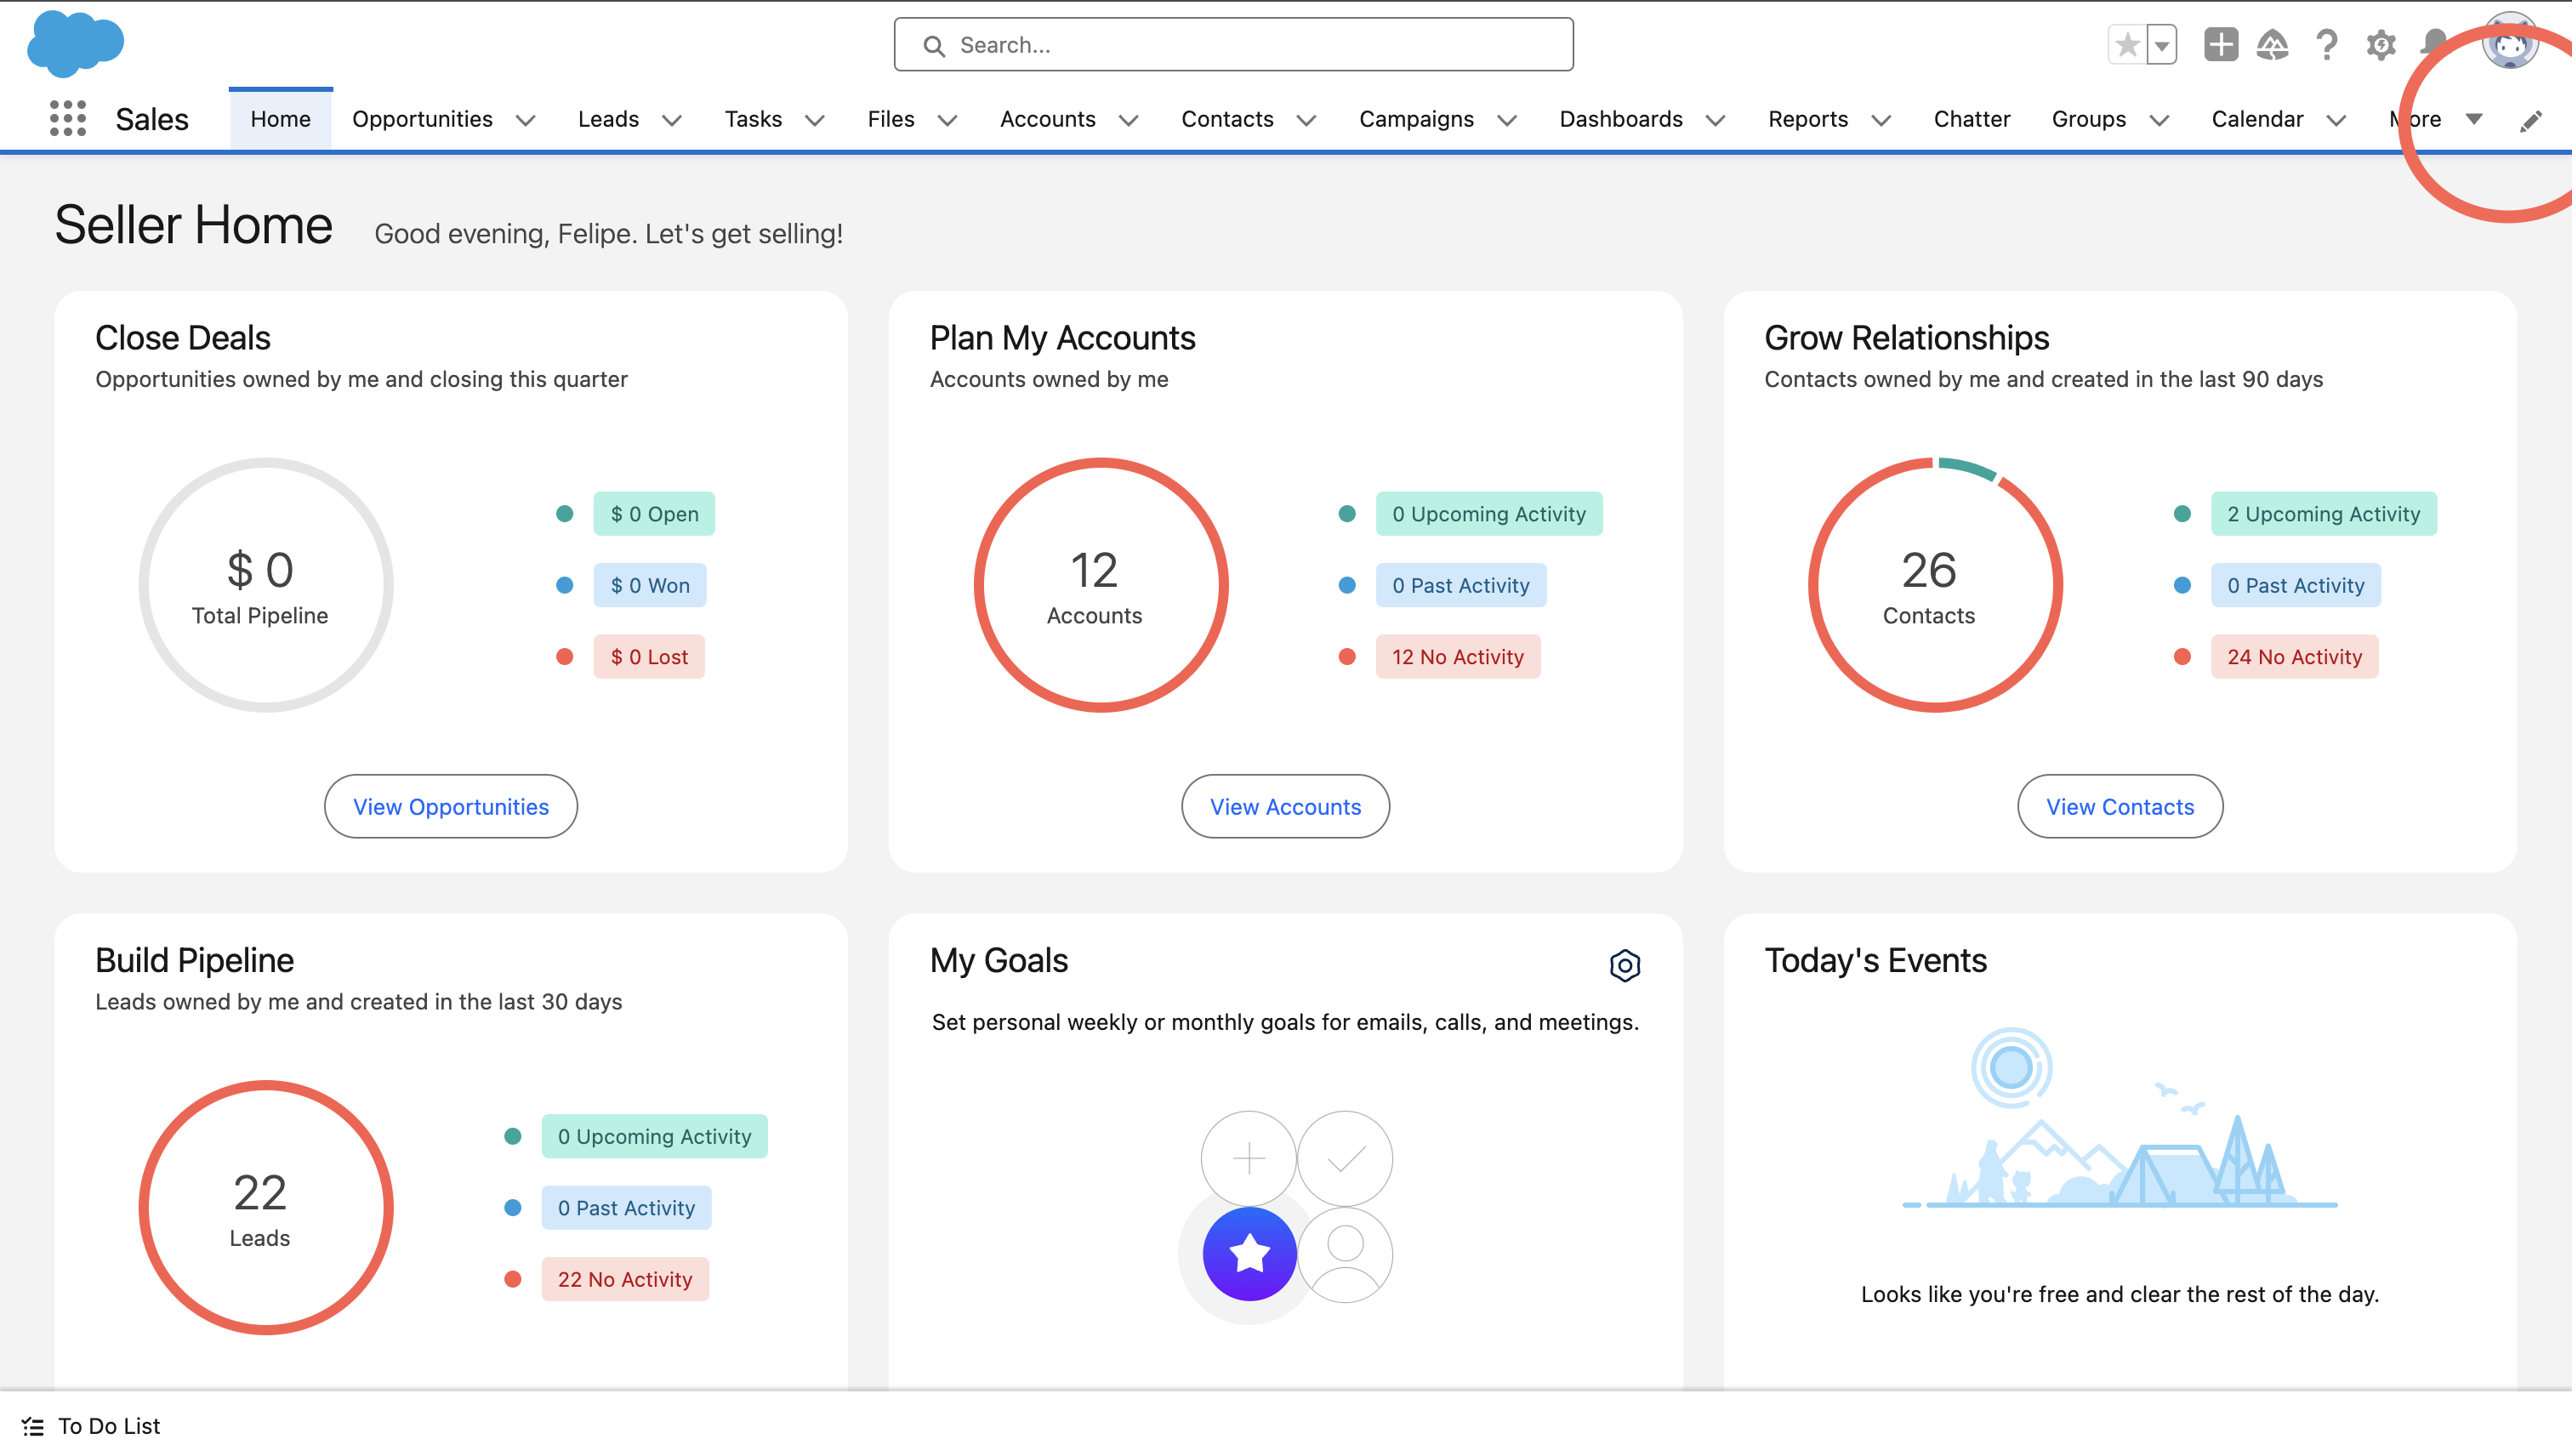Open the user profile avatar
The image size is (2572, 1456).
click(x=2509, y=42)
